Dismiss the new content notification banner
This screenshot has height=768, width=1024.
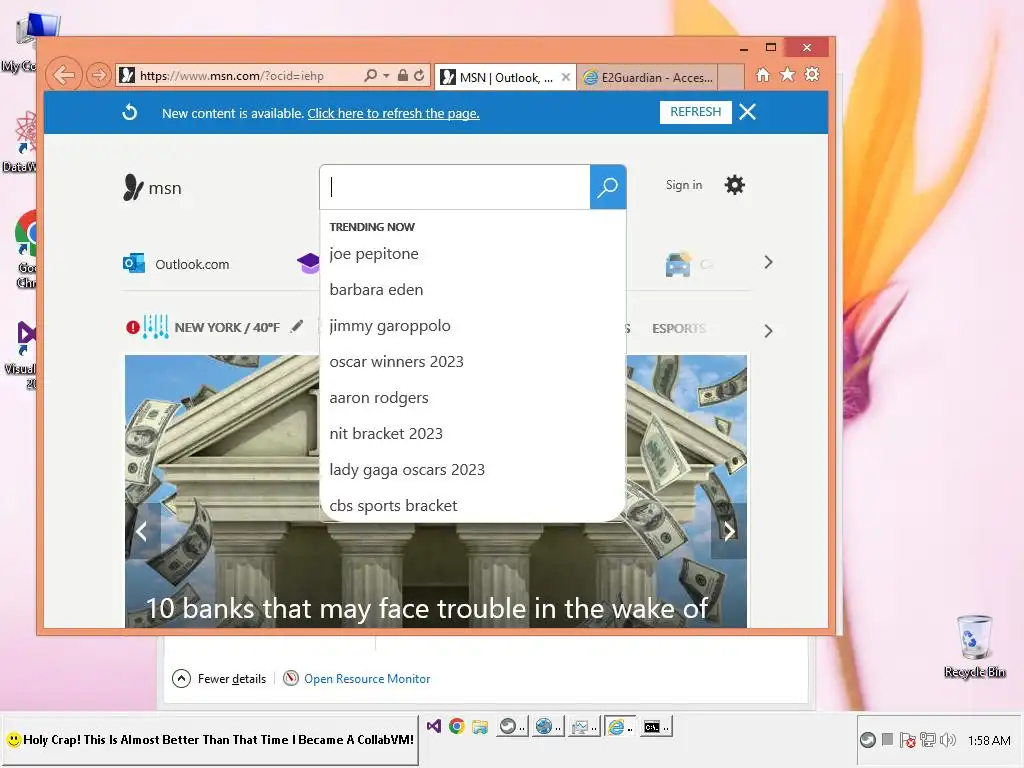748,112
